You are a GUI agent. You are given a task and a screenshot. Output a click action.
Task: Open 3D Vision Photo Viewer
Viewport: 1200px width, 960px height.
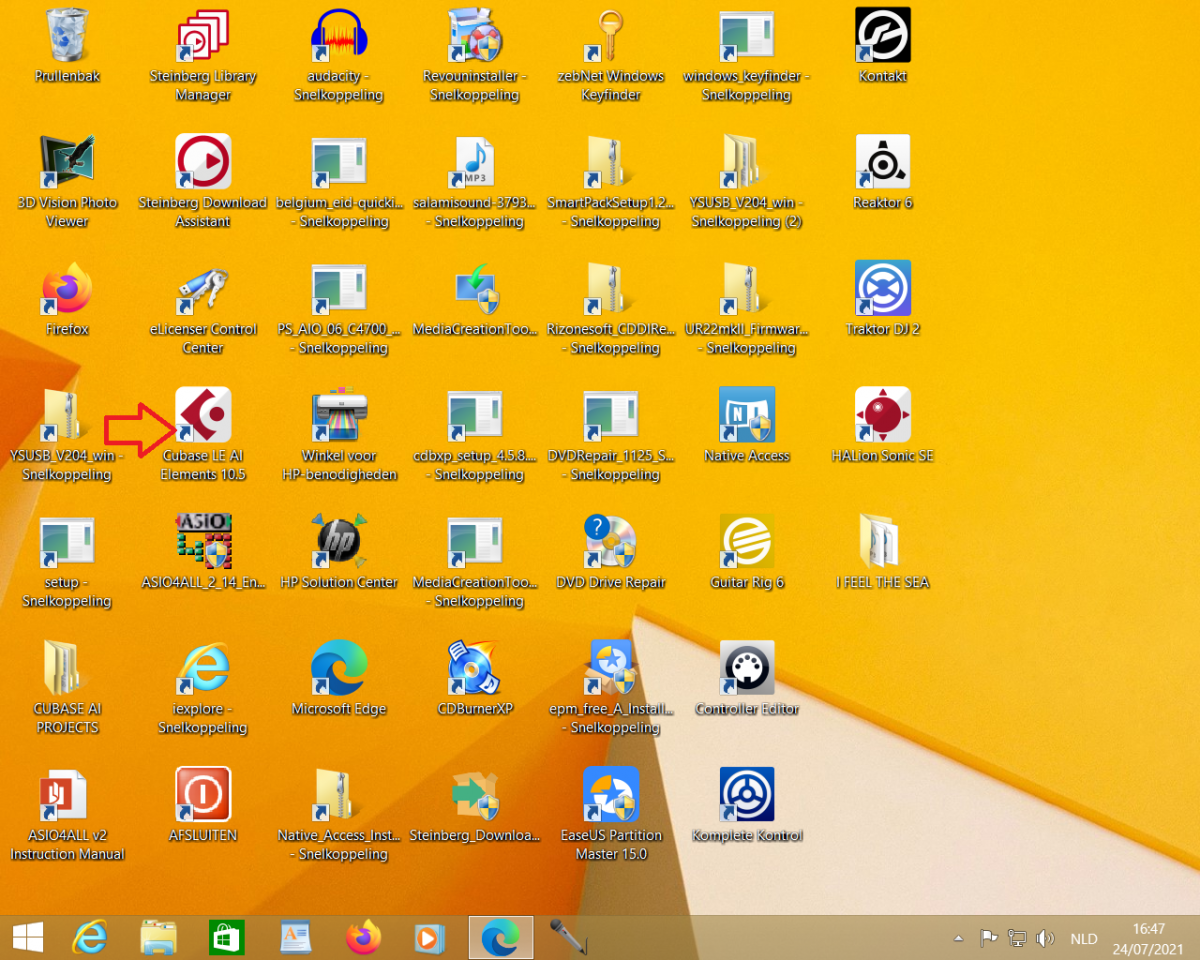coord(67,162)
